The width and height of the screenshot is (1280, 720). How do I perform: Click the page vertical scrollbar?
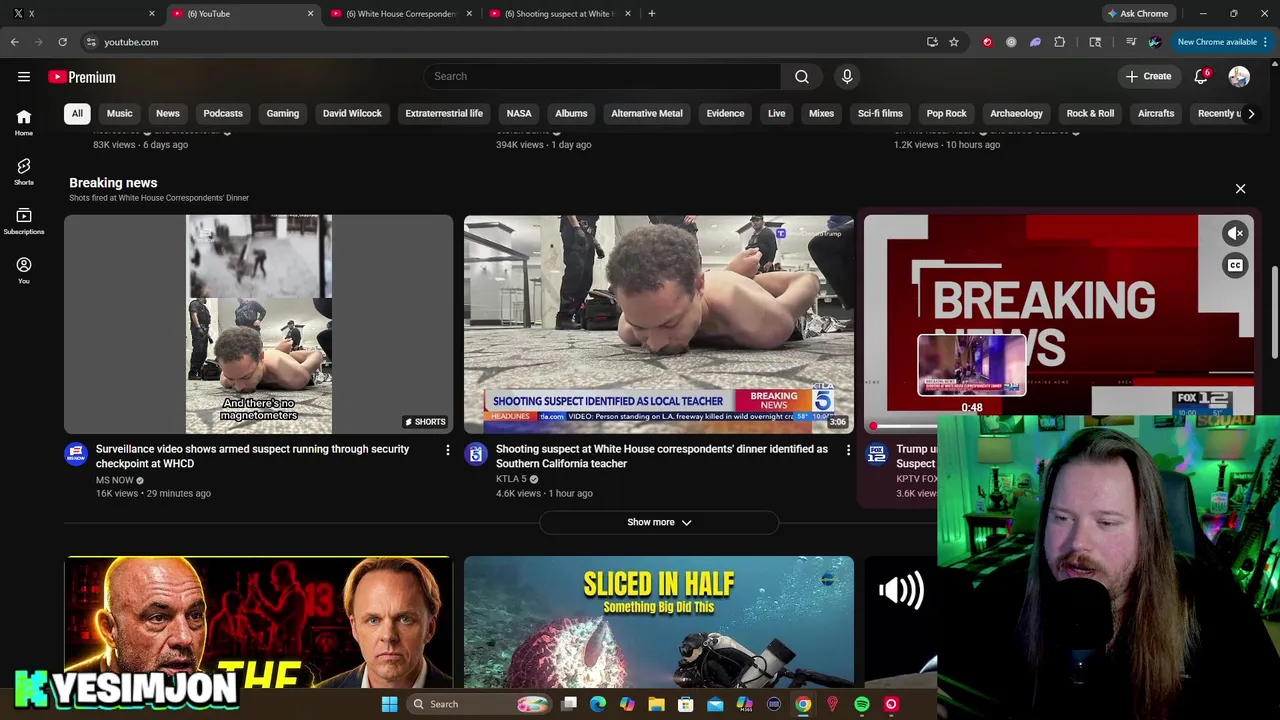[x=1274, y=312]
